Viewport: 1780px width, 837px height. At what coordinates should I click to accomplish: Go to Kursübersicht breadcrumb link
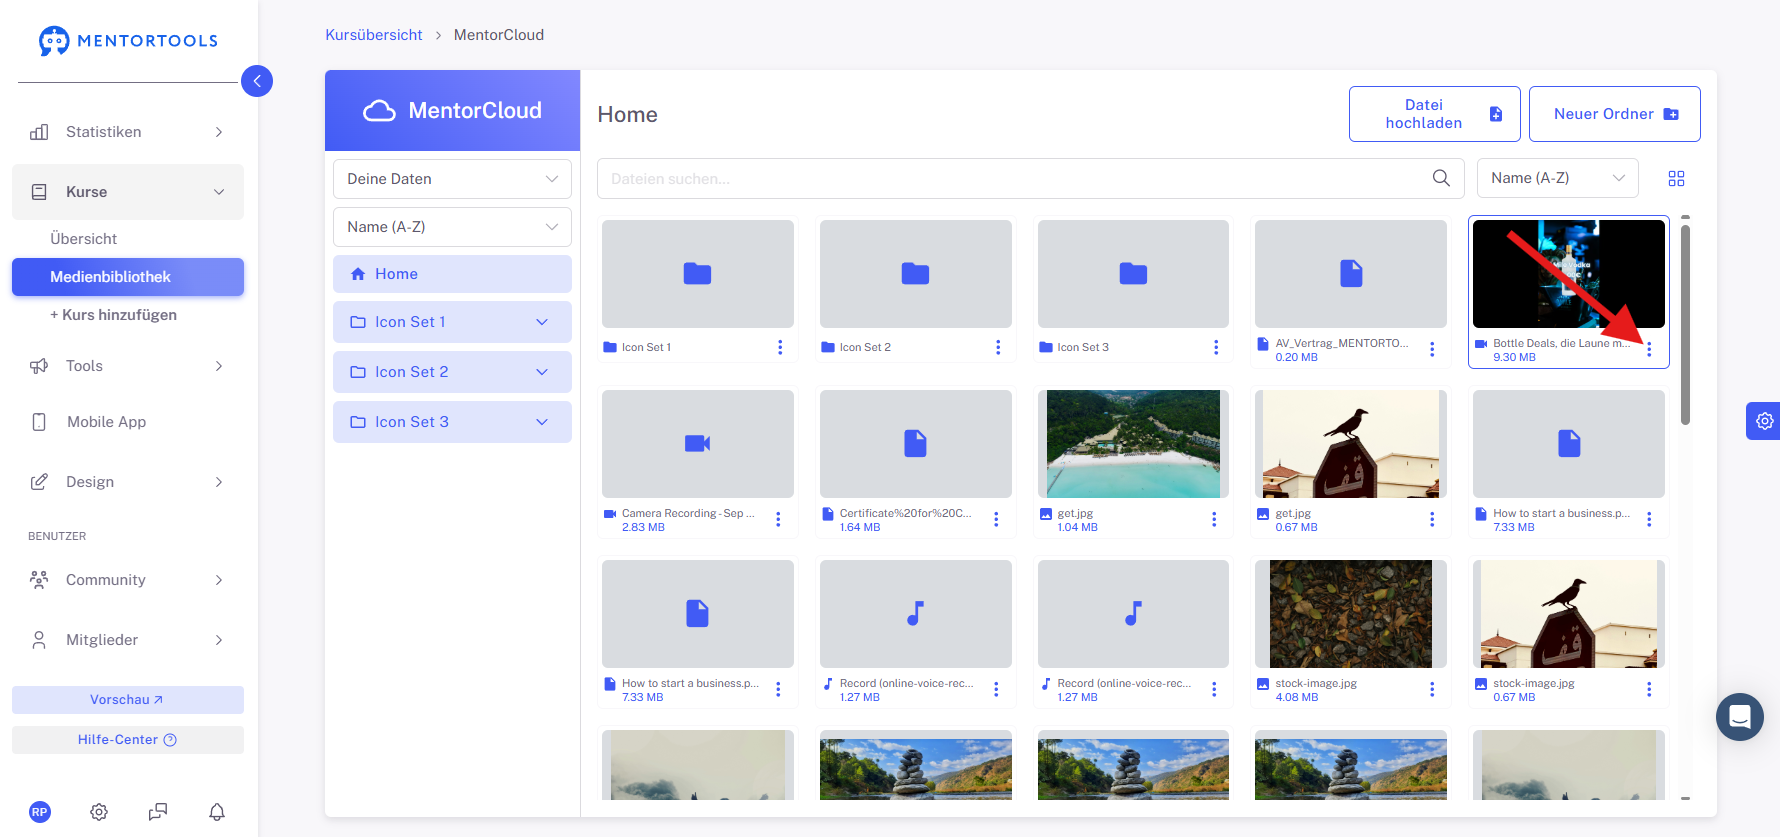tap(374, 35)
